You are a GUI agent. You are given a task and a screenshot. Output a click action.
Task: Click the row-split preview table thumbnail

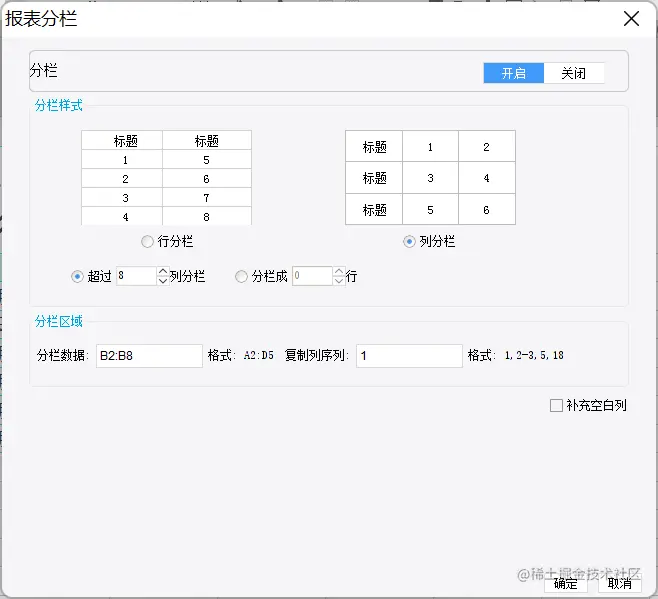(167, 178)
